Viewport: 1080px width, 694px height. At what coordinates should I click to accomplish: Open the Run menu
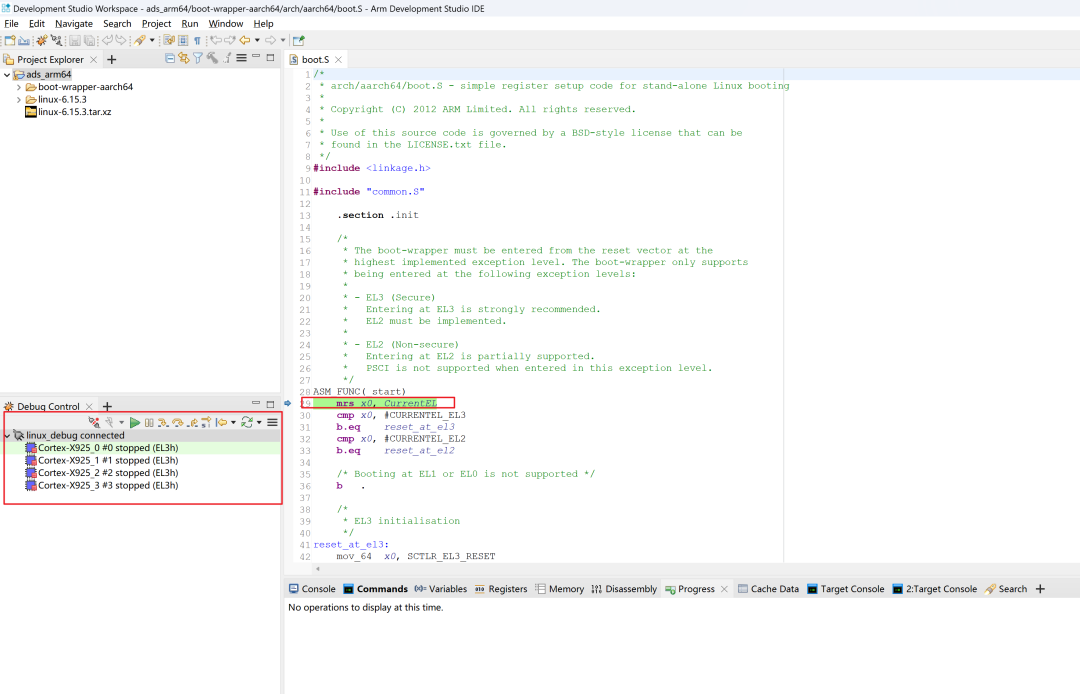190,23
